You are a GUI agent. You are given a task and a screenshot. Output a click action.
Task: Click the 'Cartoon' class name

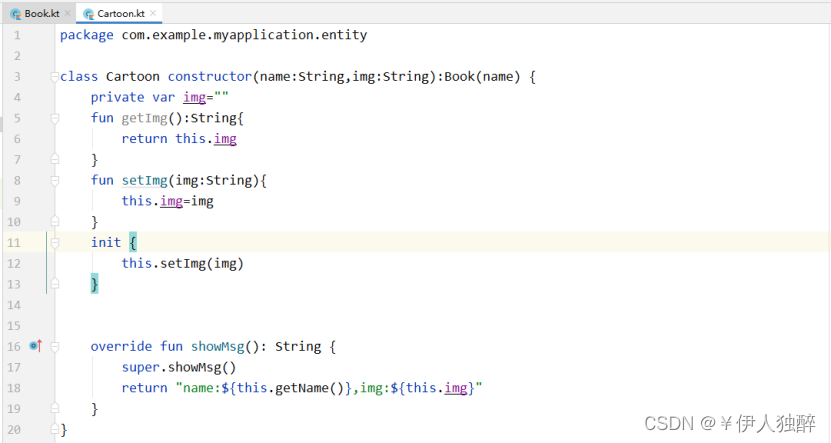tap(132, 77)
